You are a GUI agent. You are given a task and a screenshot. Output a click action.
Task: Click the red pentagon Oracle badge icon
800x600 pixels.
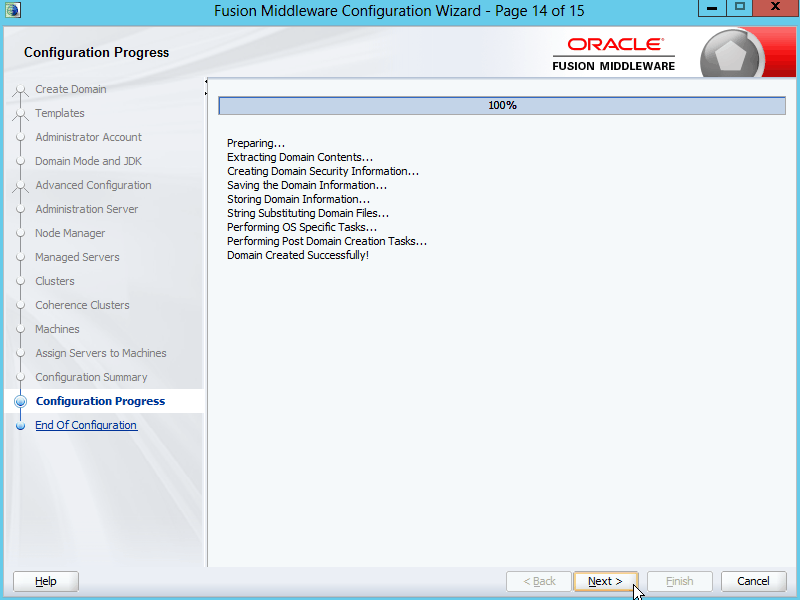pos(733,55)
